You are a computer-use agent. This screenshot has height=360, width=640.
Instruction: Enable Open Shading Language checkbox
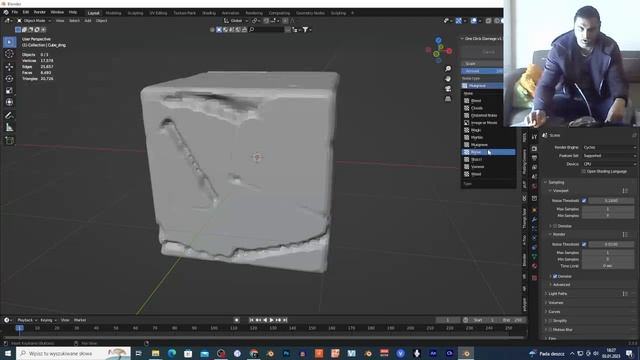[583, 172]
